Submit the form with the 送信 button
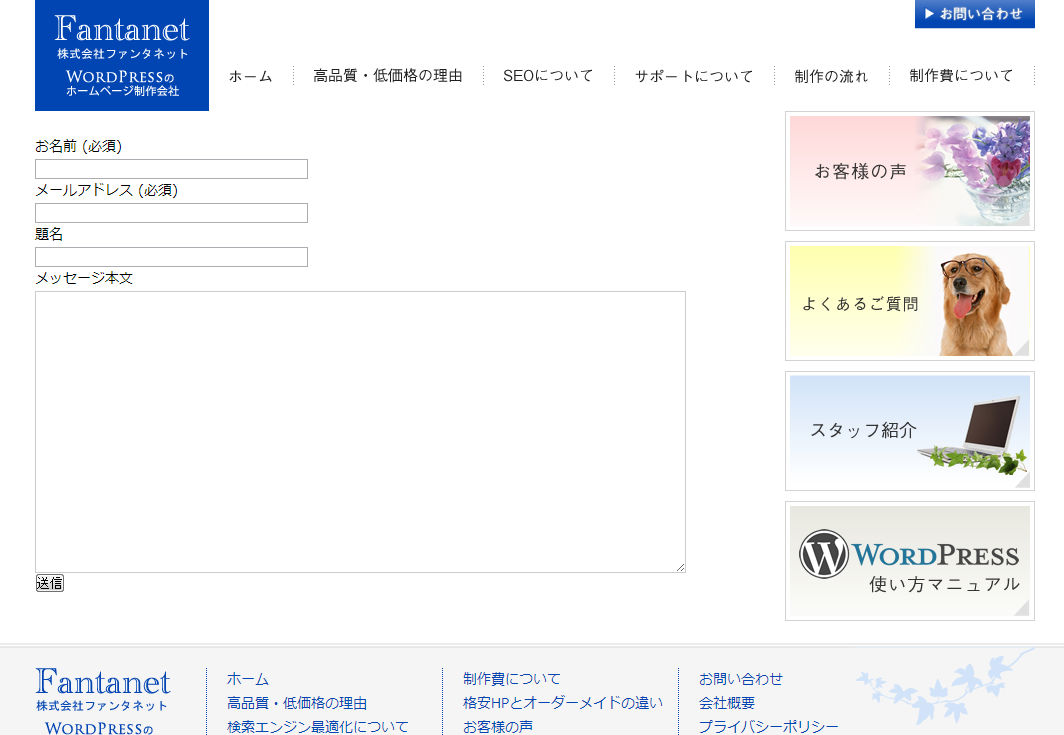This screenshot has width=1064, height=735. click(x=50, y=583)
